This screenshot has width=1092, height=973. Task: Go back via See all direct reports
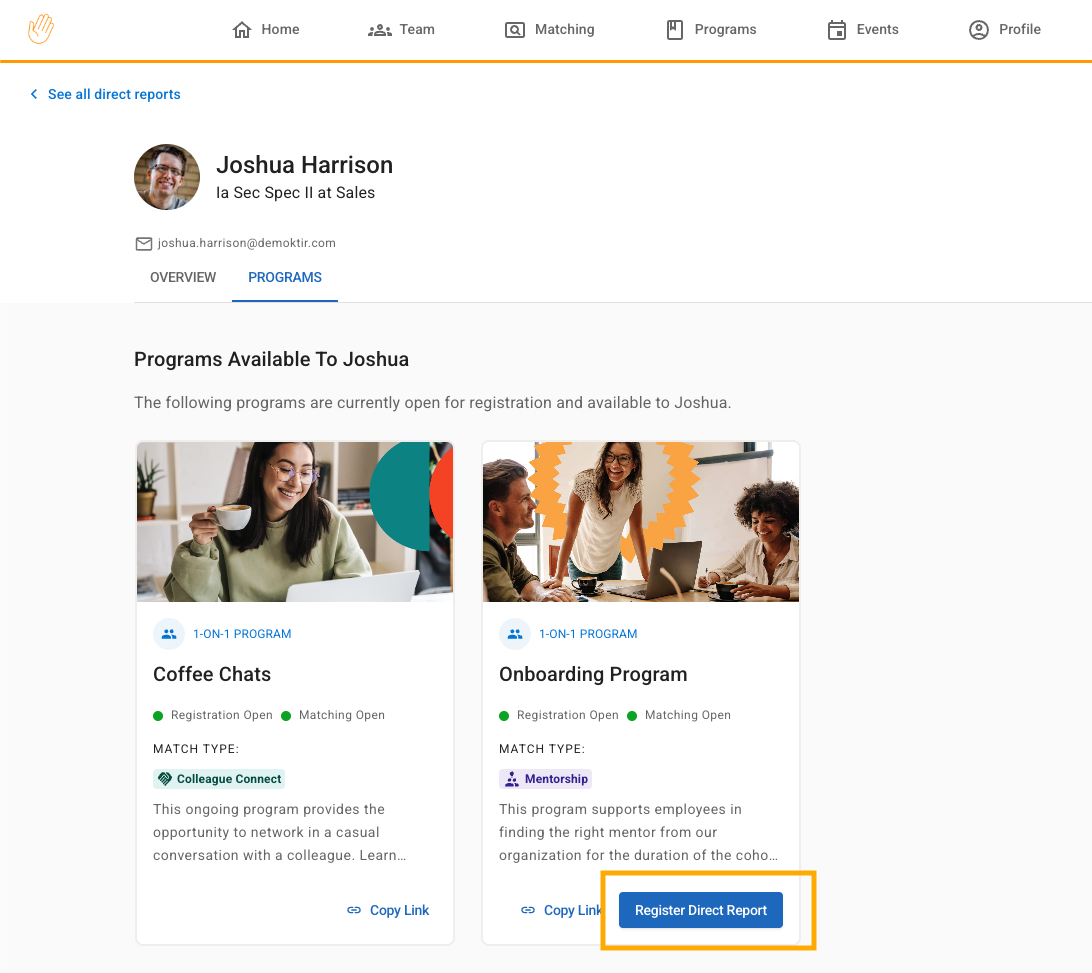pyautogui.click(x=114, y=94)
